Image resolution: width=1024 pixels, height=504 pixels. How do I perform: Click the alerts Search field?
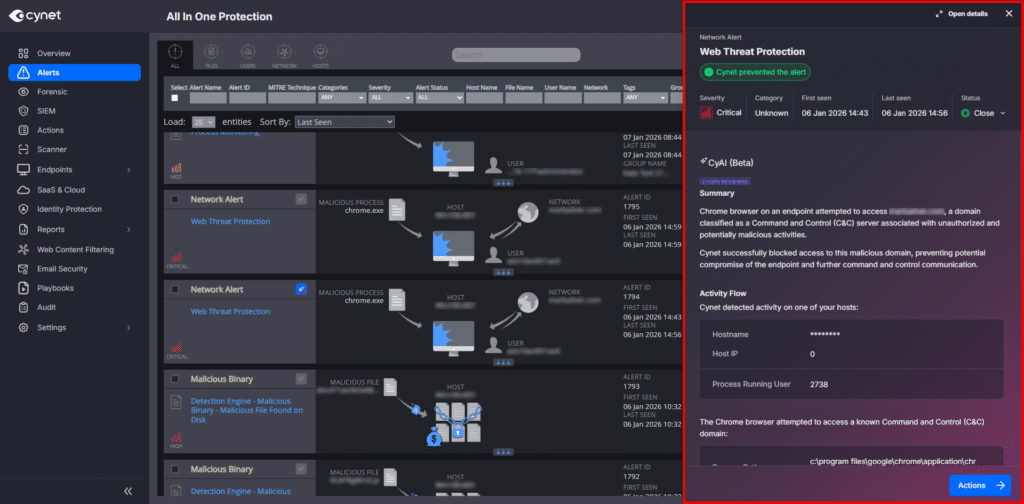pos(510,55)
